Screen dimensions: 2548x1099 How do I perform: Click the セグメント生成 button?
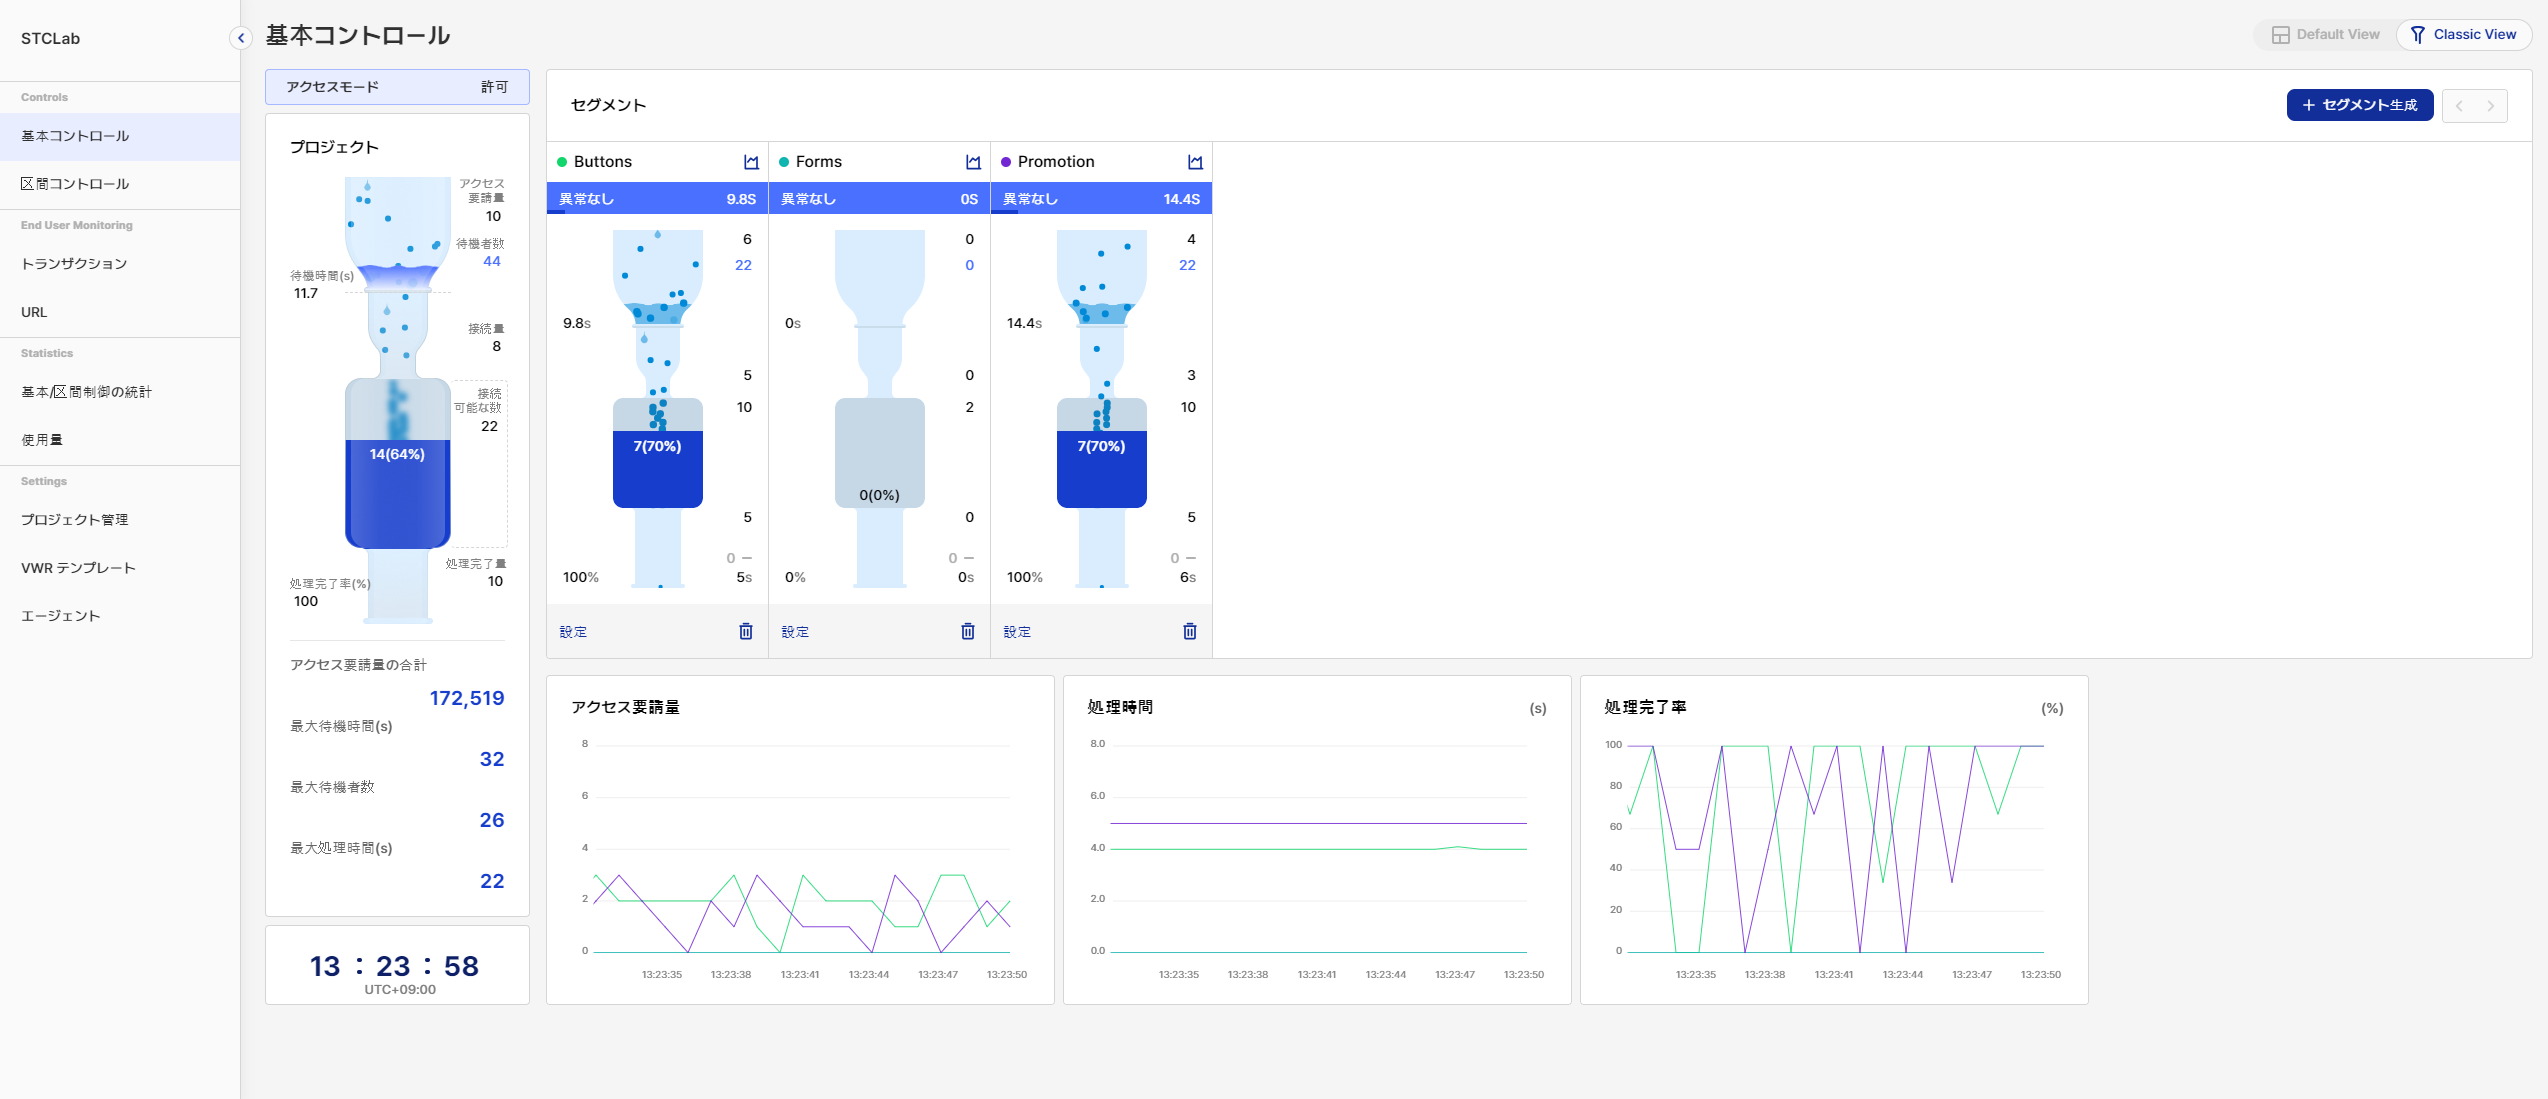click(2360, 105)
